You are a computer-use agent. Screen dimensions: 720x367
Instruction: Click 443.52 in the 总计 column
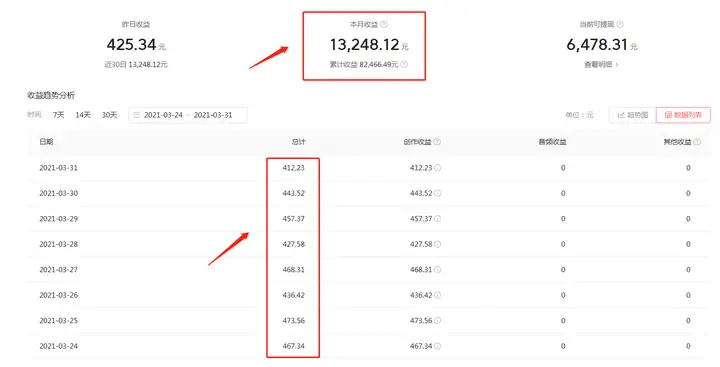coord(293,193)
